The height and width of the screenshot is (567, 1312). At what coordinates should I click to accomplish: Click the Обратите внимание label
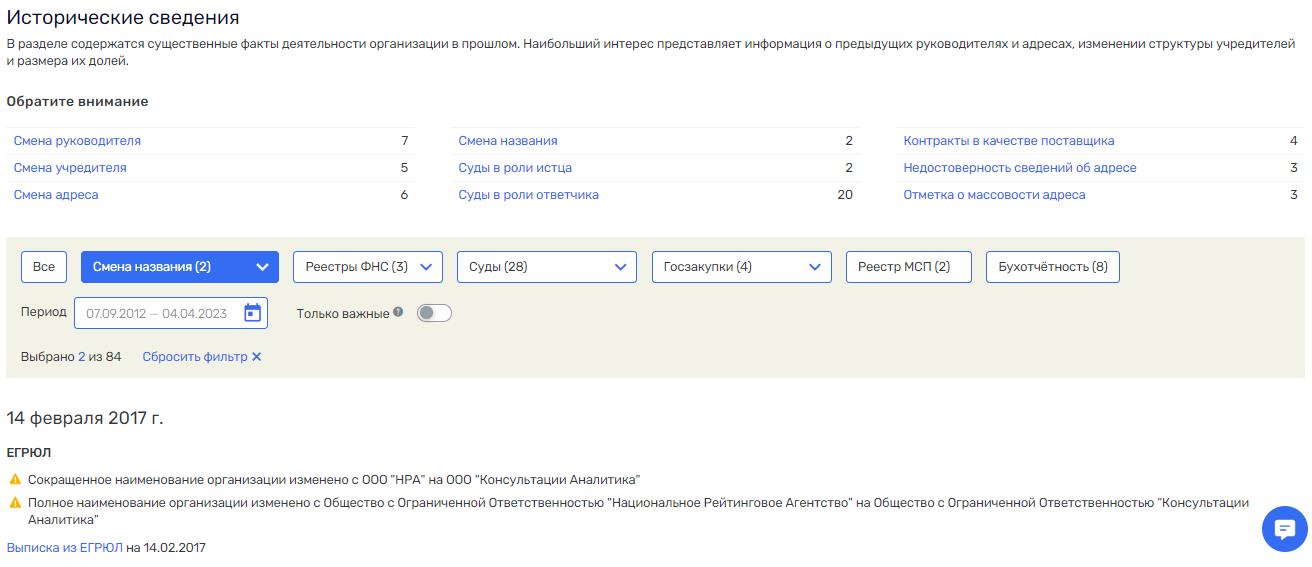77,102
